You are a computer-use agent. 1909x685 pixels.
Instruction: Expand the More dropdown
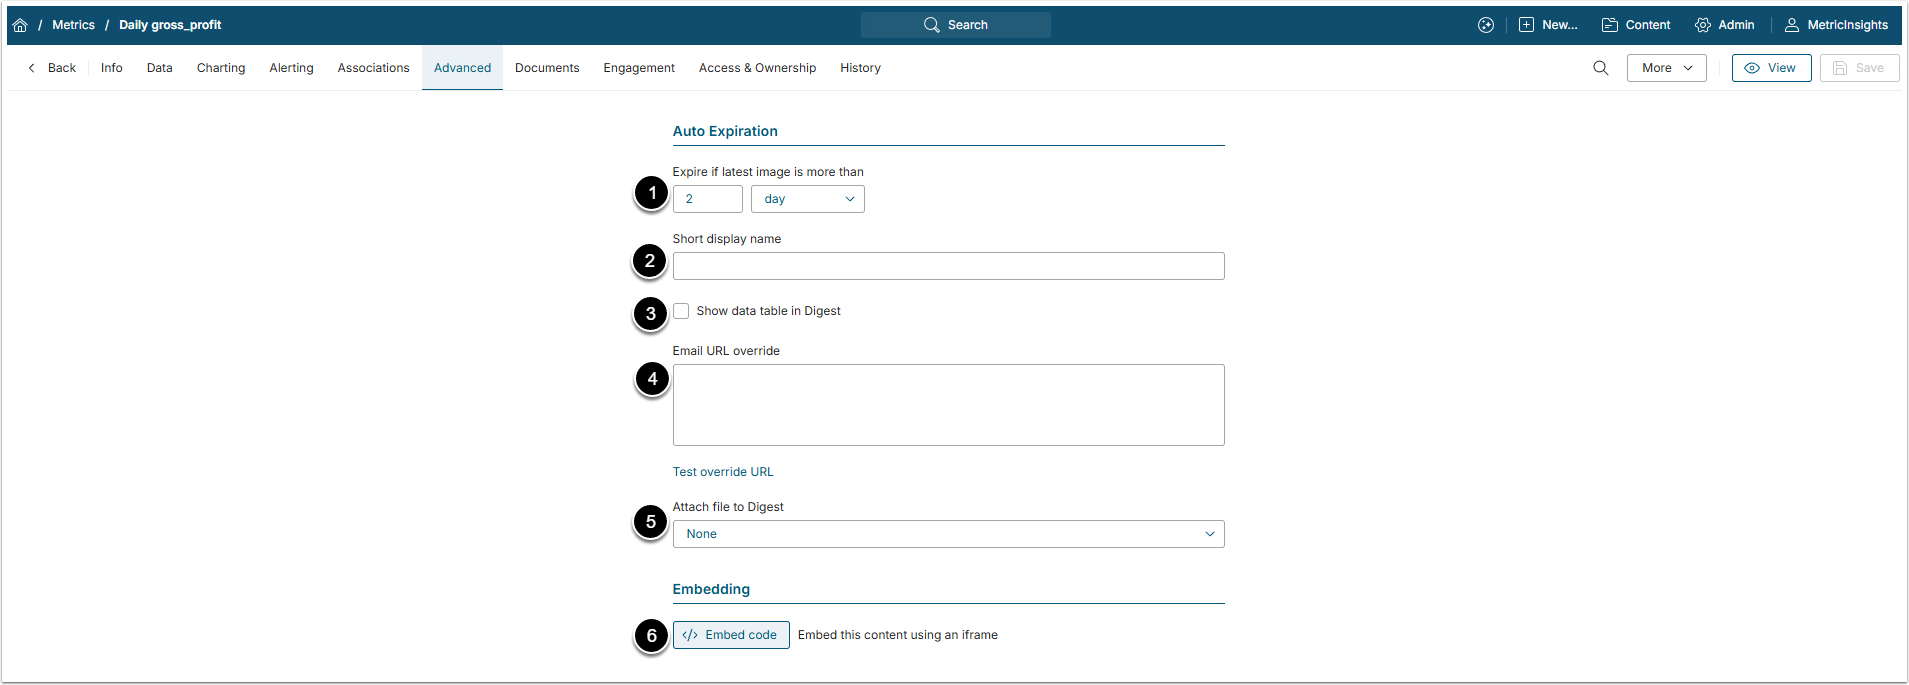point(1666,68)
